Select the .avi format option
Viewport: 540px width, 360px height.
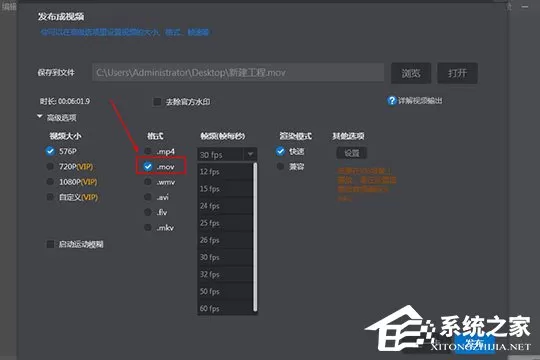point(148,197)
